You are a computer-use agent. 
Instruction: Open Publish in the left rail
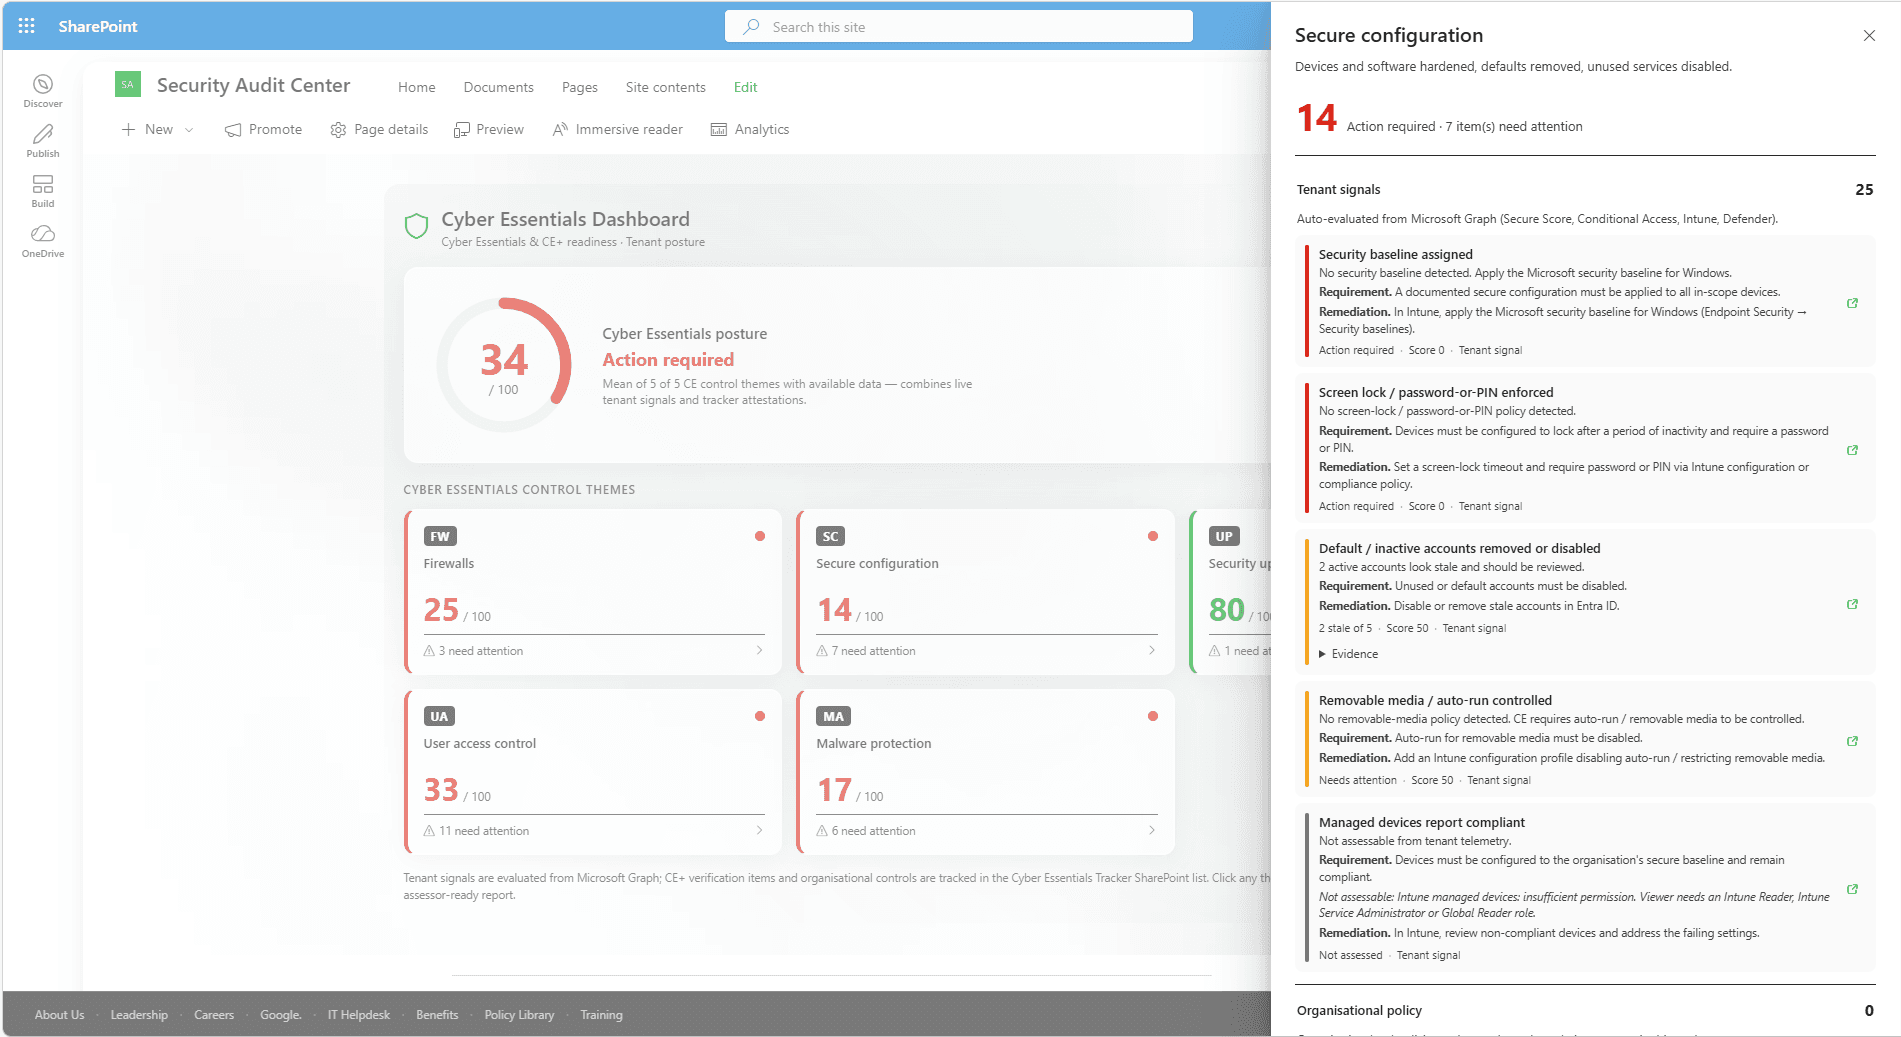tap(43, 140)
